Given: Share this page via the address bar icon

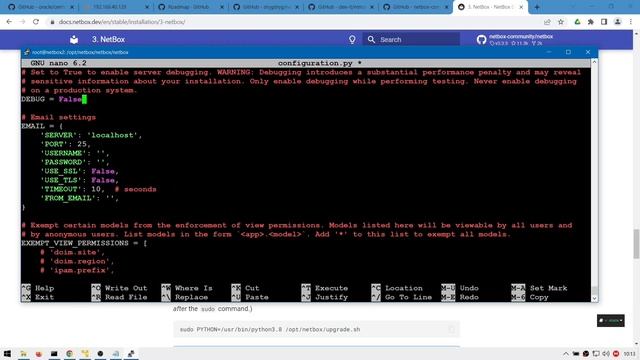Looking at the screenshot, I should 547,22.
